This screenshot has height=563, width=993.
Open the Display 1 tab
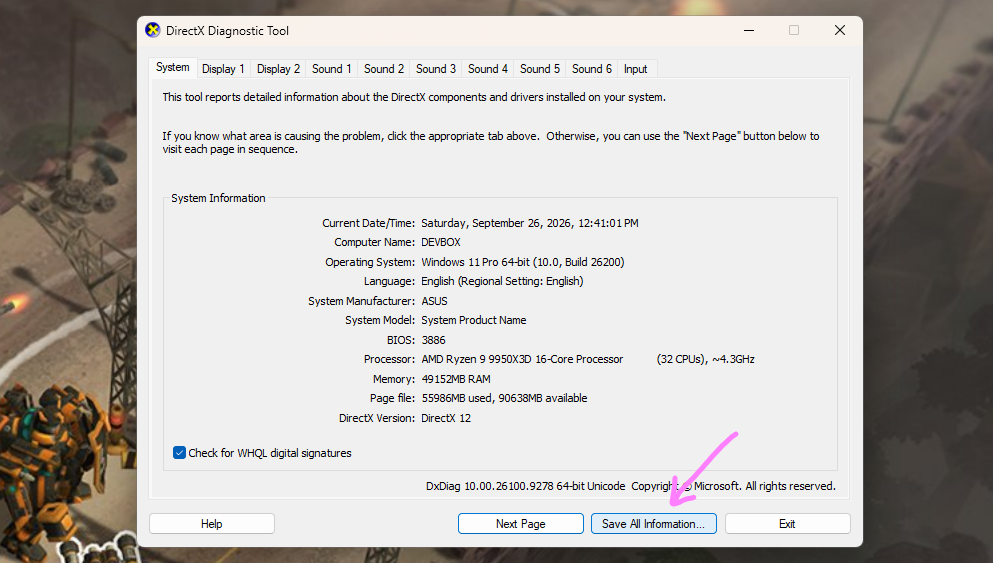coord(223,69)
